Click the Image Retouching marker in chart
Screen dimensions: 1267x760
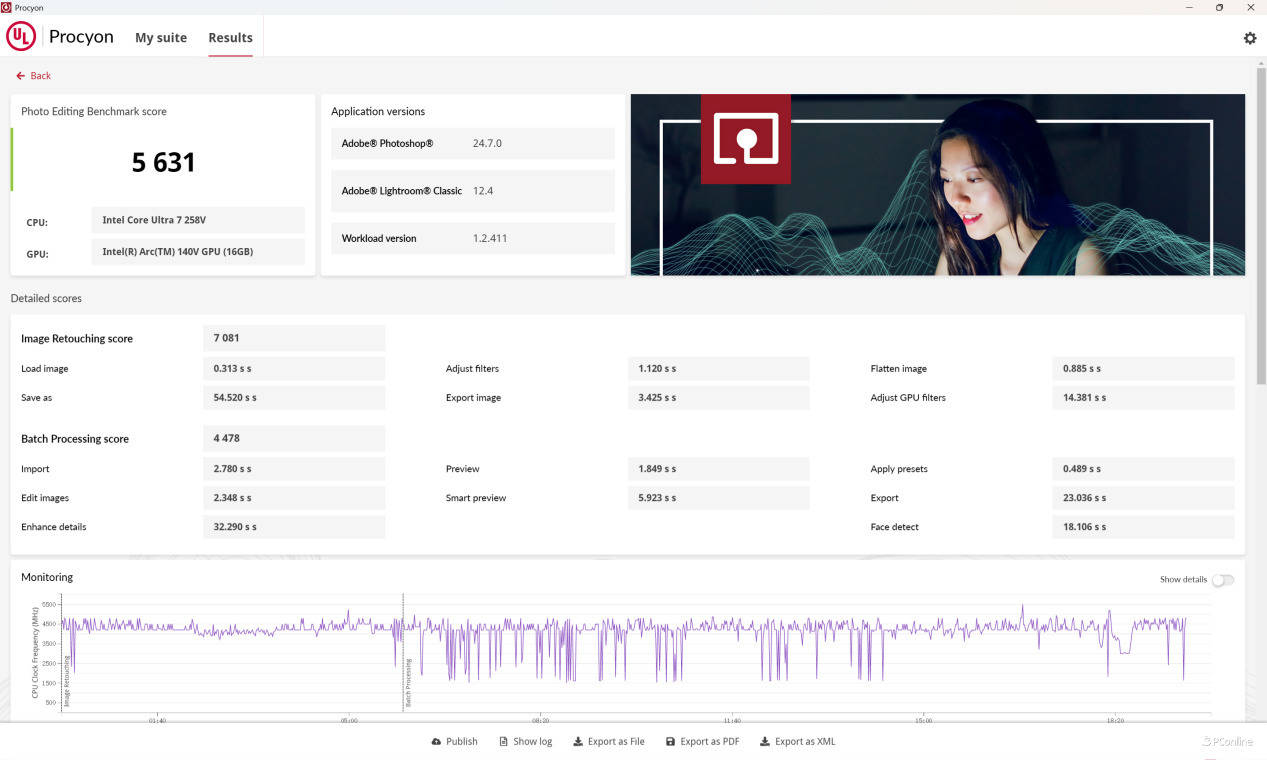[67, 682]
